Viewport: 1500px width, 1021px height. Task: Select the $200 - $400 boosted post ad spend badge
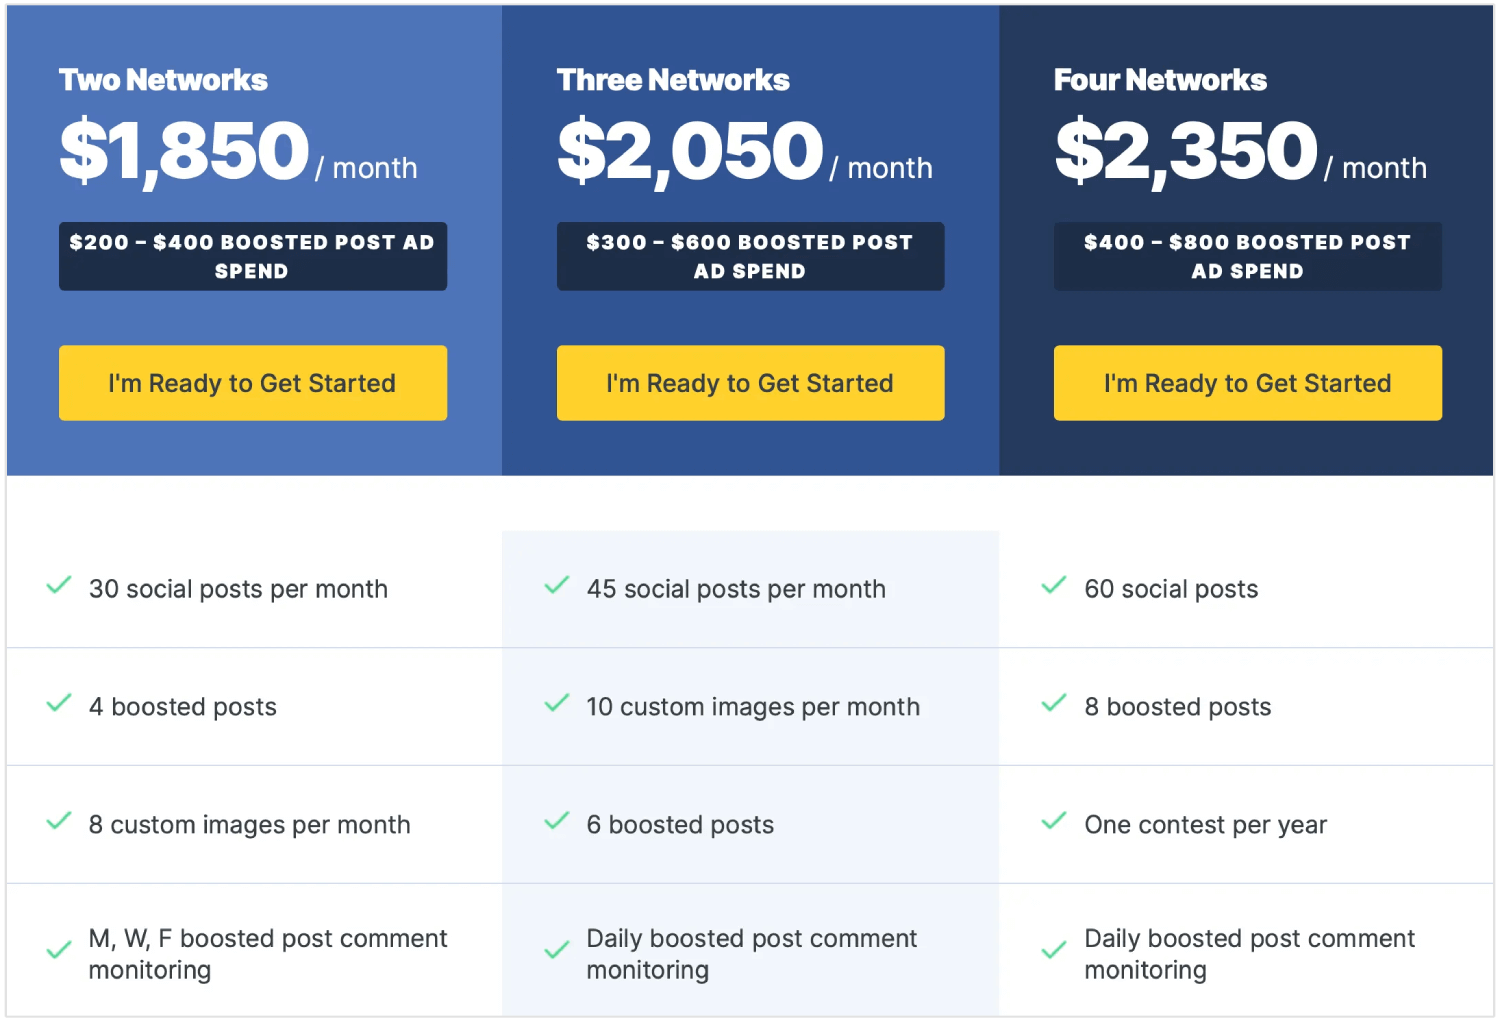[252, 256]
